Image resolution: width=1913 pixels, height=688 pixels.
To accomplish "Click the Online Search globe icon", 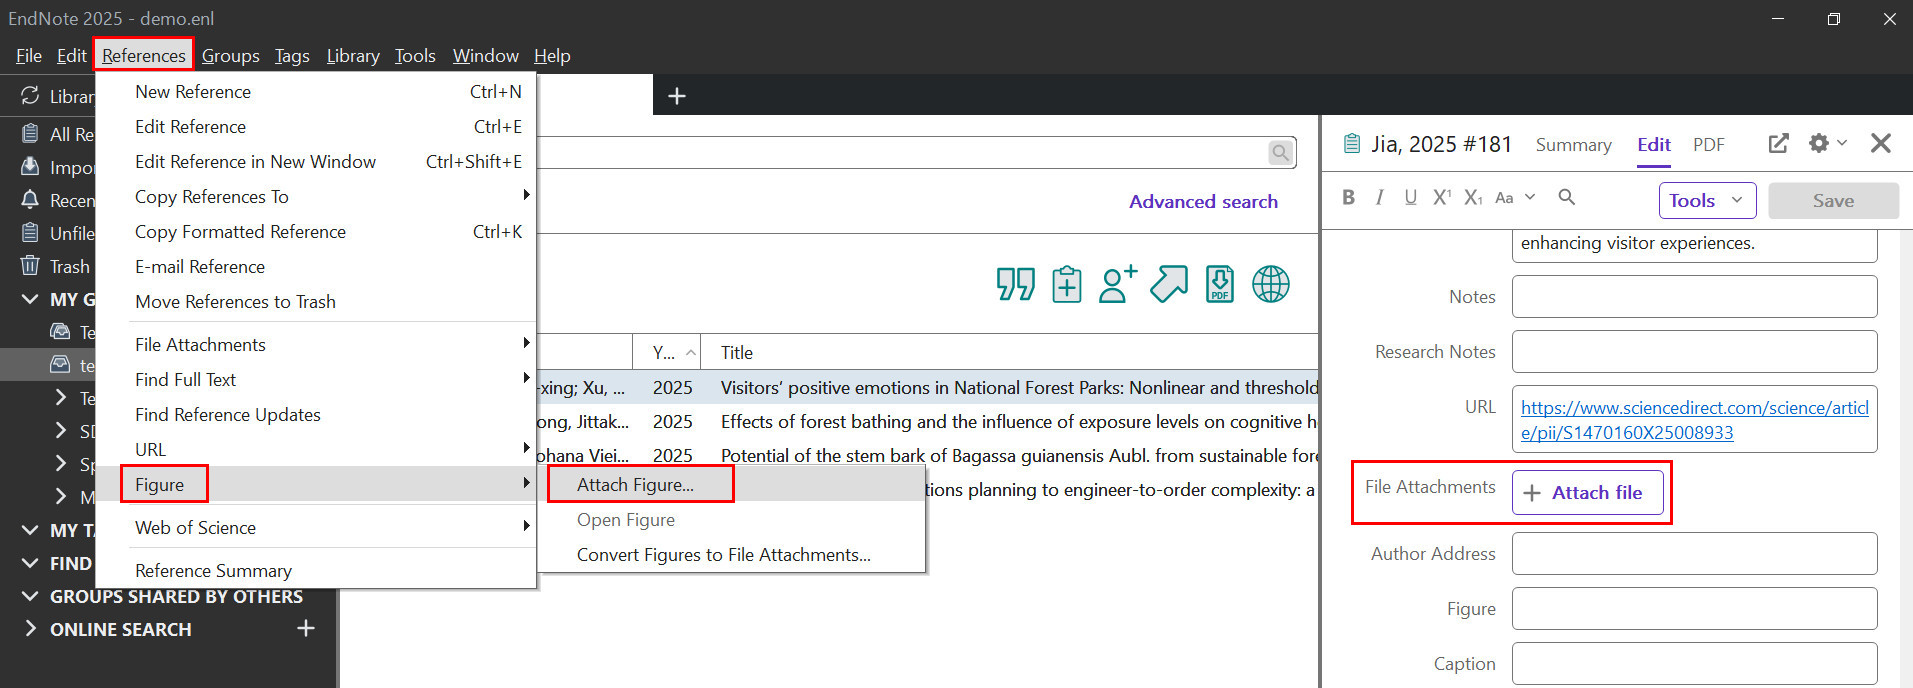I will coord(1271,284).
